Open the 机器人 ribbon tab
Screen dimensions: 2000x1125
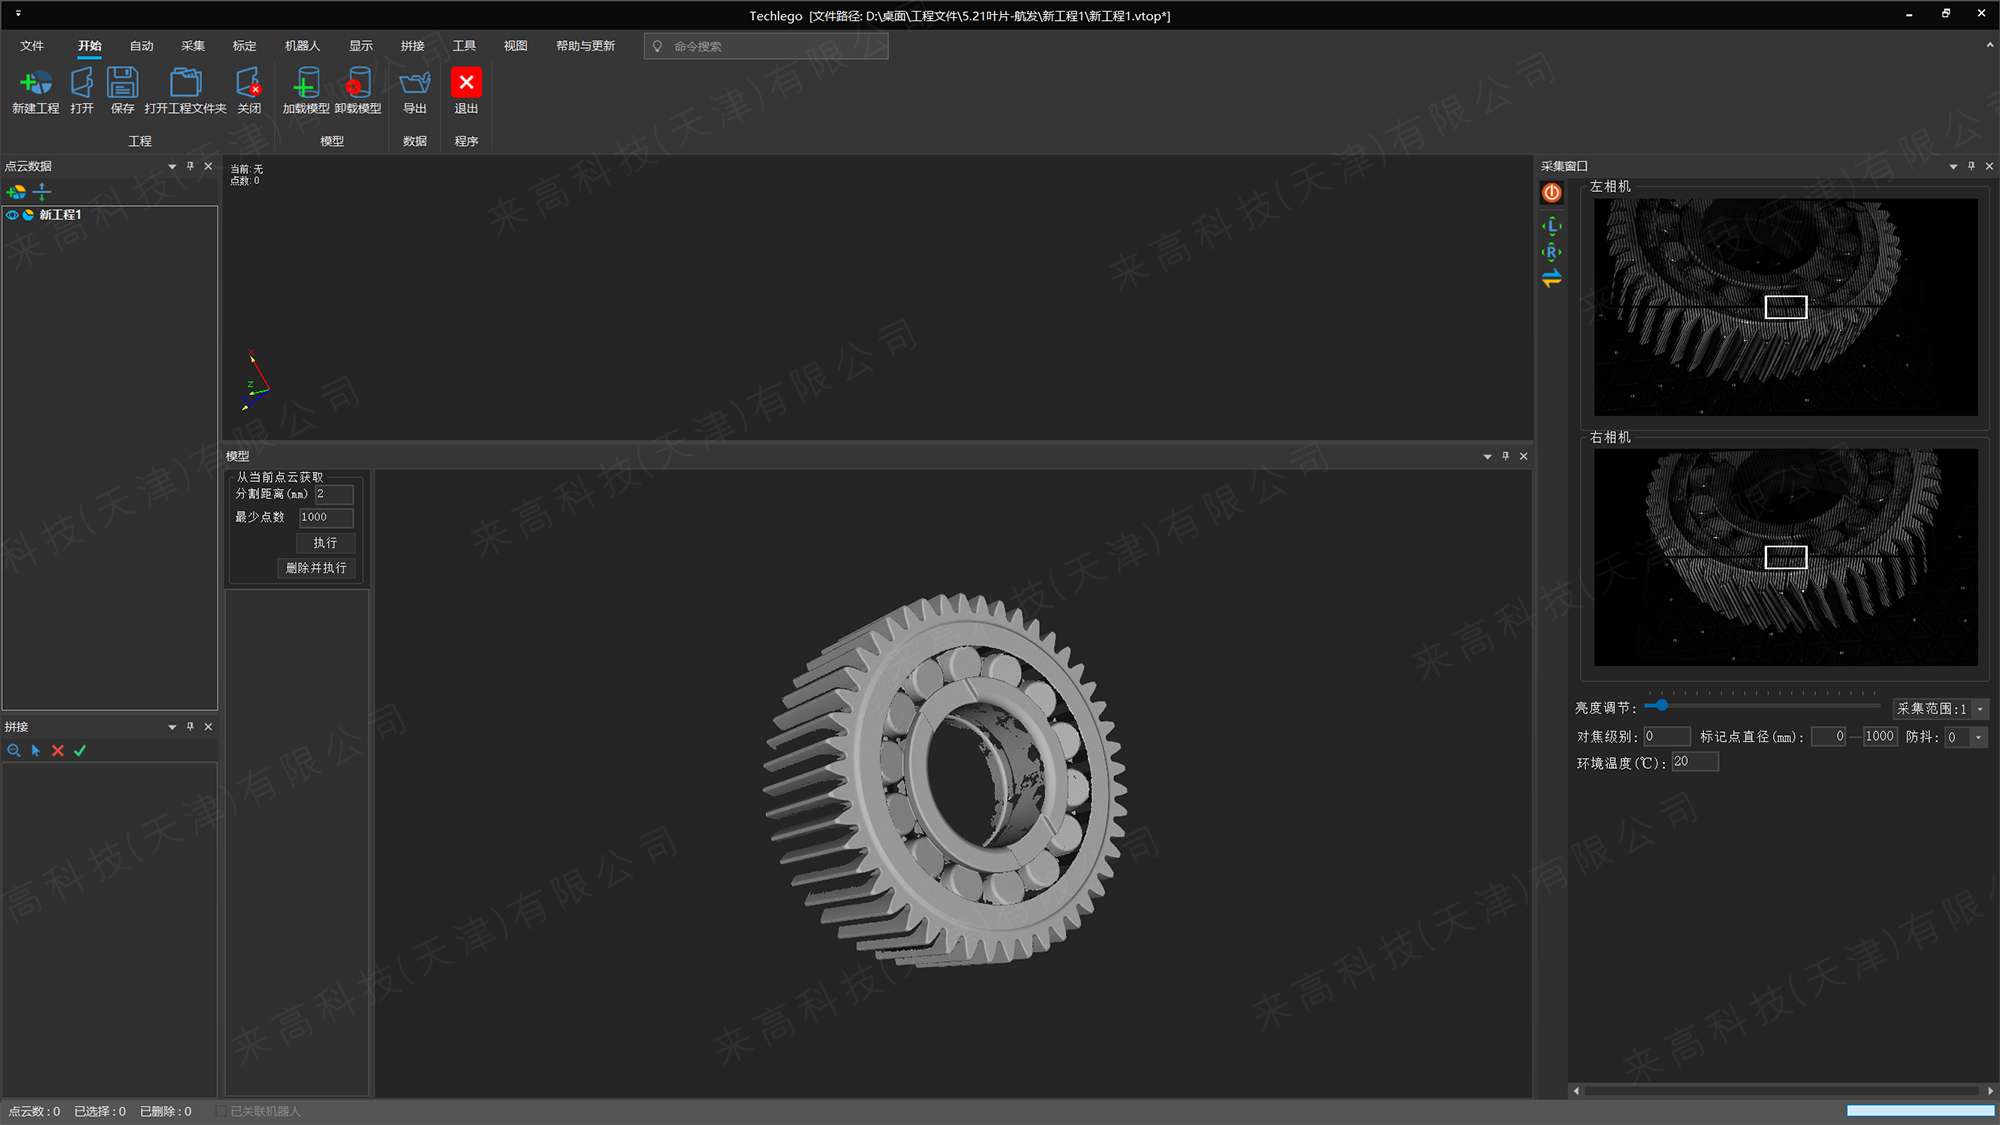pyautogui.click(x=302, y=46)
